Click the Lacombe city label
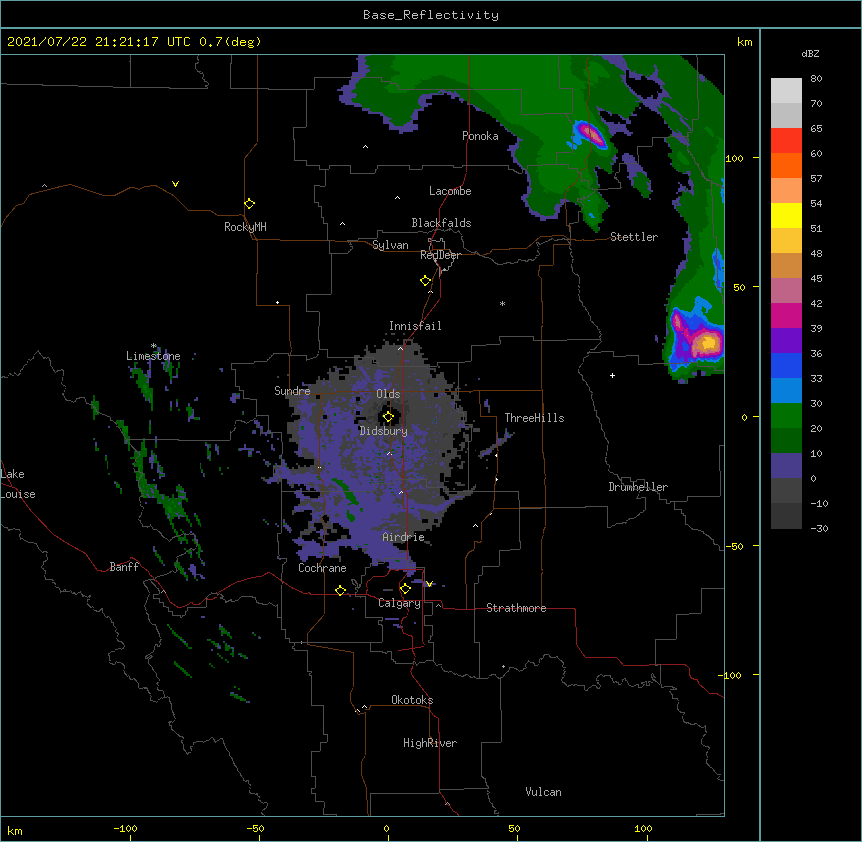Image resolution: width=862 pixels, height=842 pixels. click(450, 191)
